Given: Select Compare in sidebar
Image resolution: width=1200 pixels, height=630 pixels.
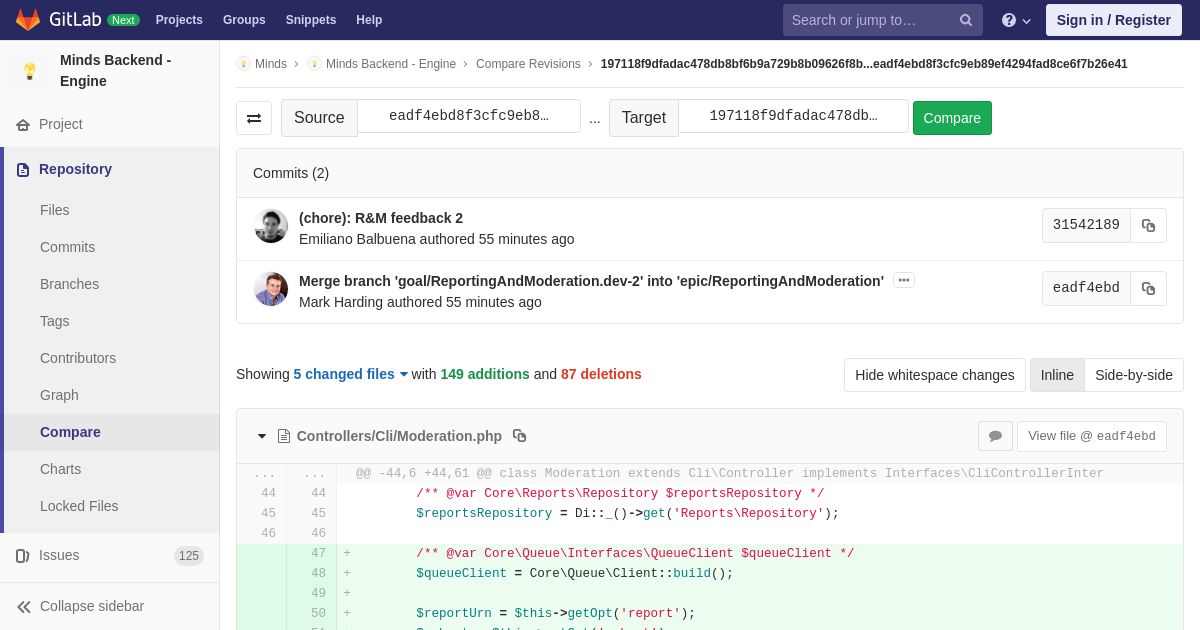Looking at the screenshot, I should (70, 432).
